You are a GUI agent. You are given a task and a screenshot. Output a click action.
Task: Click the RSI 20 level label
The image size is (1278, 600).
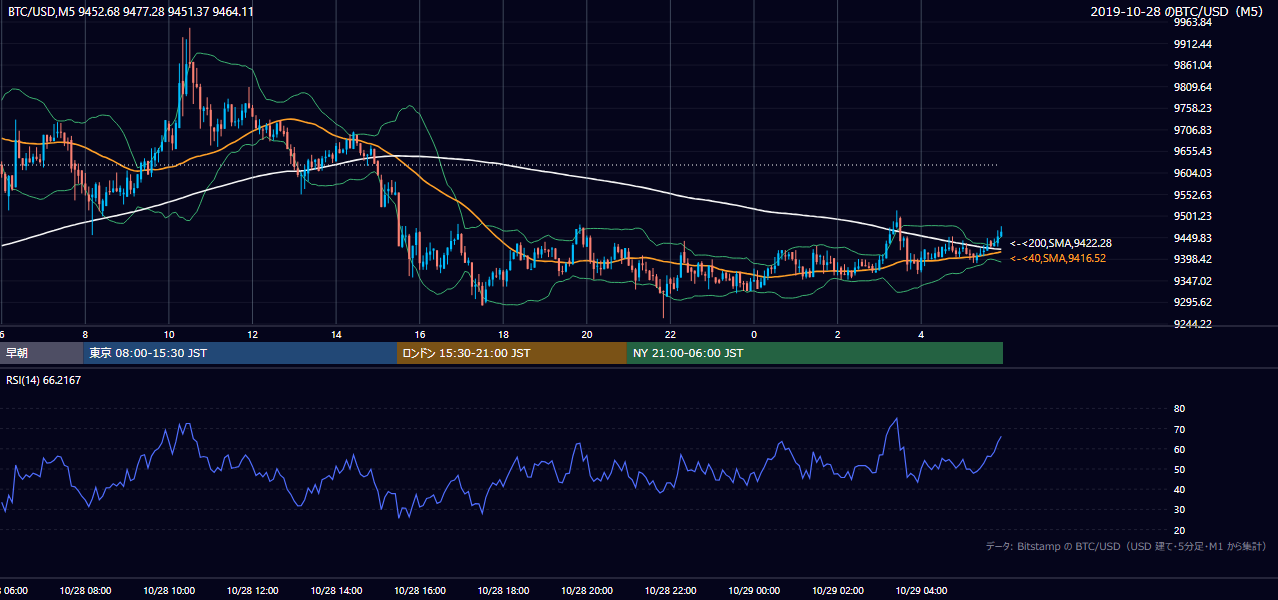[x=1180, y=530]
